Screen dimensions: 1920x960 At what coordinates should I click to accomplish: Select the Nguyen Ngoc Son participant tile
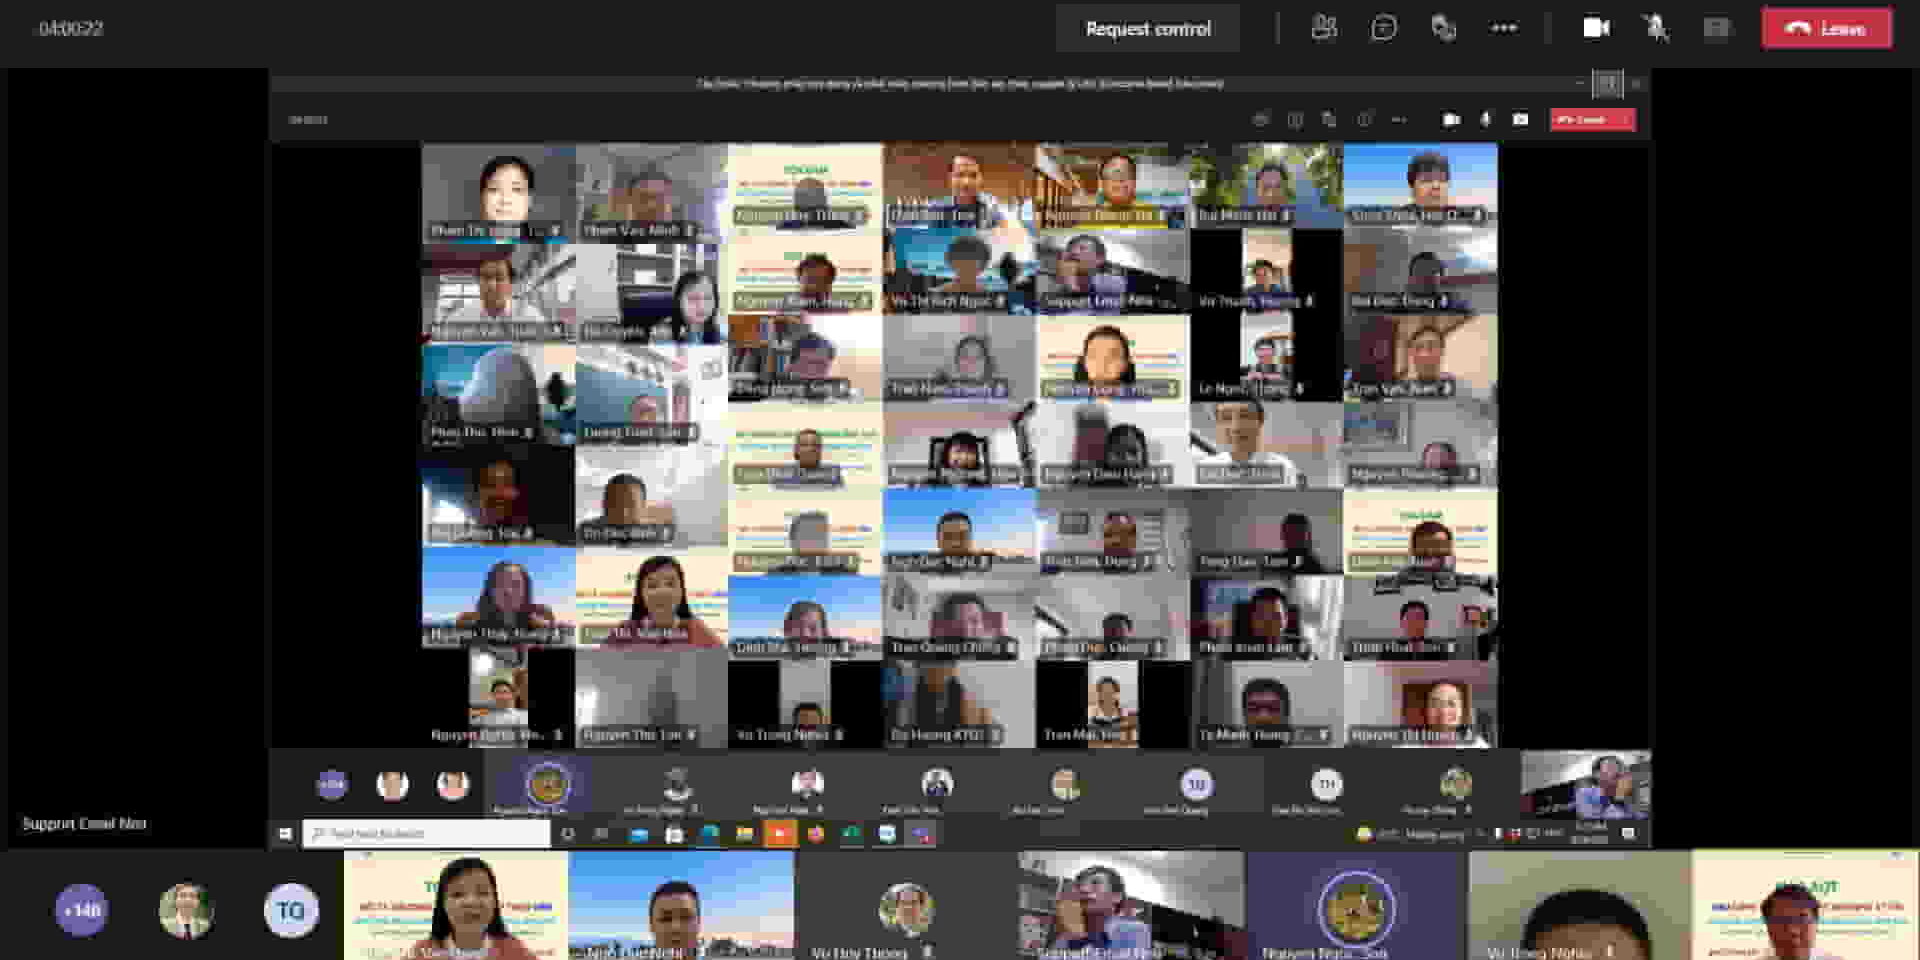click(x=1356, y=906)
